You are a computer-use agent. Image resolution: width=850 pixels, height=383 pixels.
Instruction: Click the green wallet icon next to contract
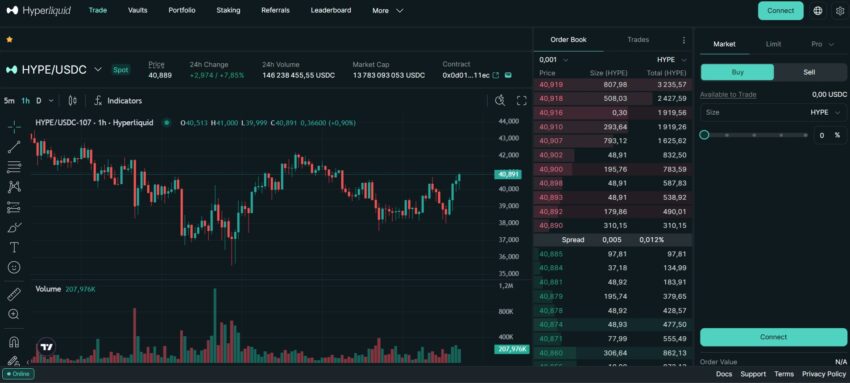tap(507, 75)
